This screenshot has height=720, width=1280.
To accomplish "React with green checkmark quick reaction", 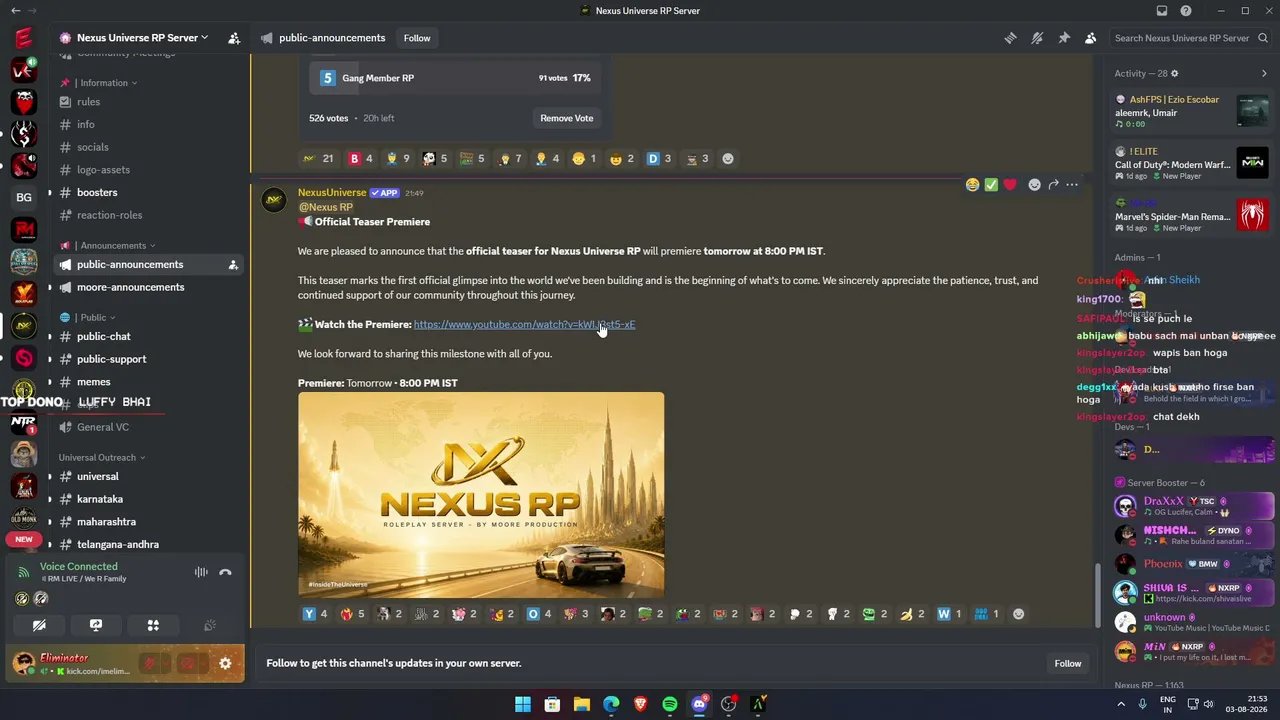I will tap(991, 185).
